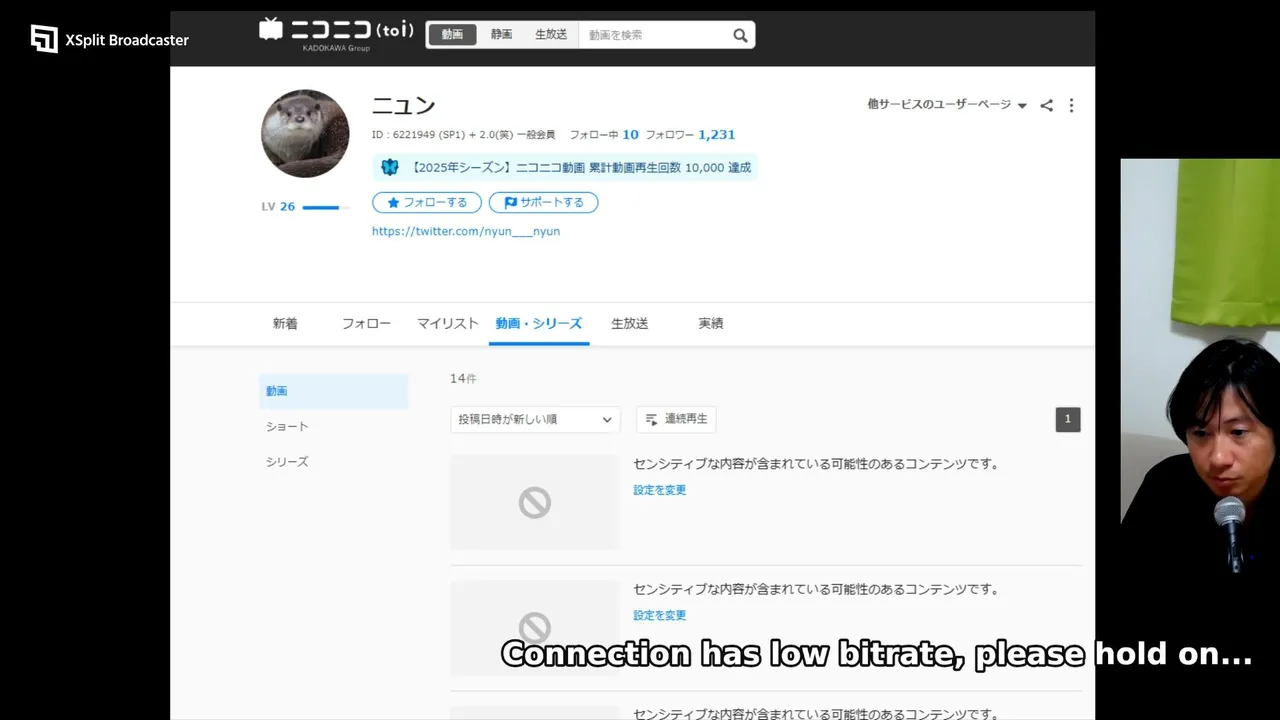
Task: Open the 2025年シーズン achievement banner
Action: tap(565, 167)
